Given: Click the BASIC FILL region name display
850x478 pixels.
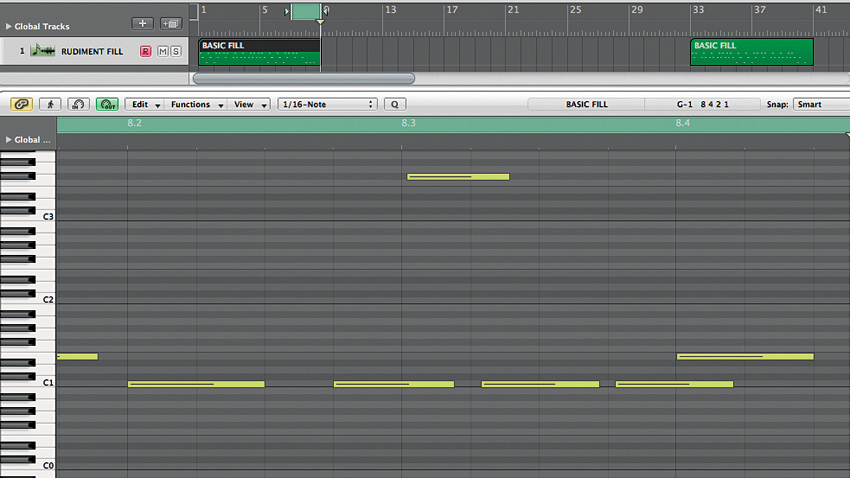Looking at the screenshot, I should pyautogui.click(x=587, y=104).
